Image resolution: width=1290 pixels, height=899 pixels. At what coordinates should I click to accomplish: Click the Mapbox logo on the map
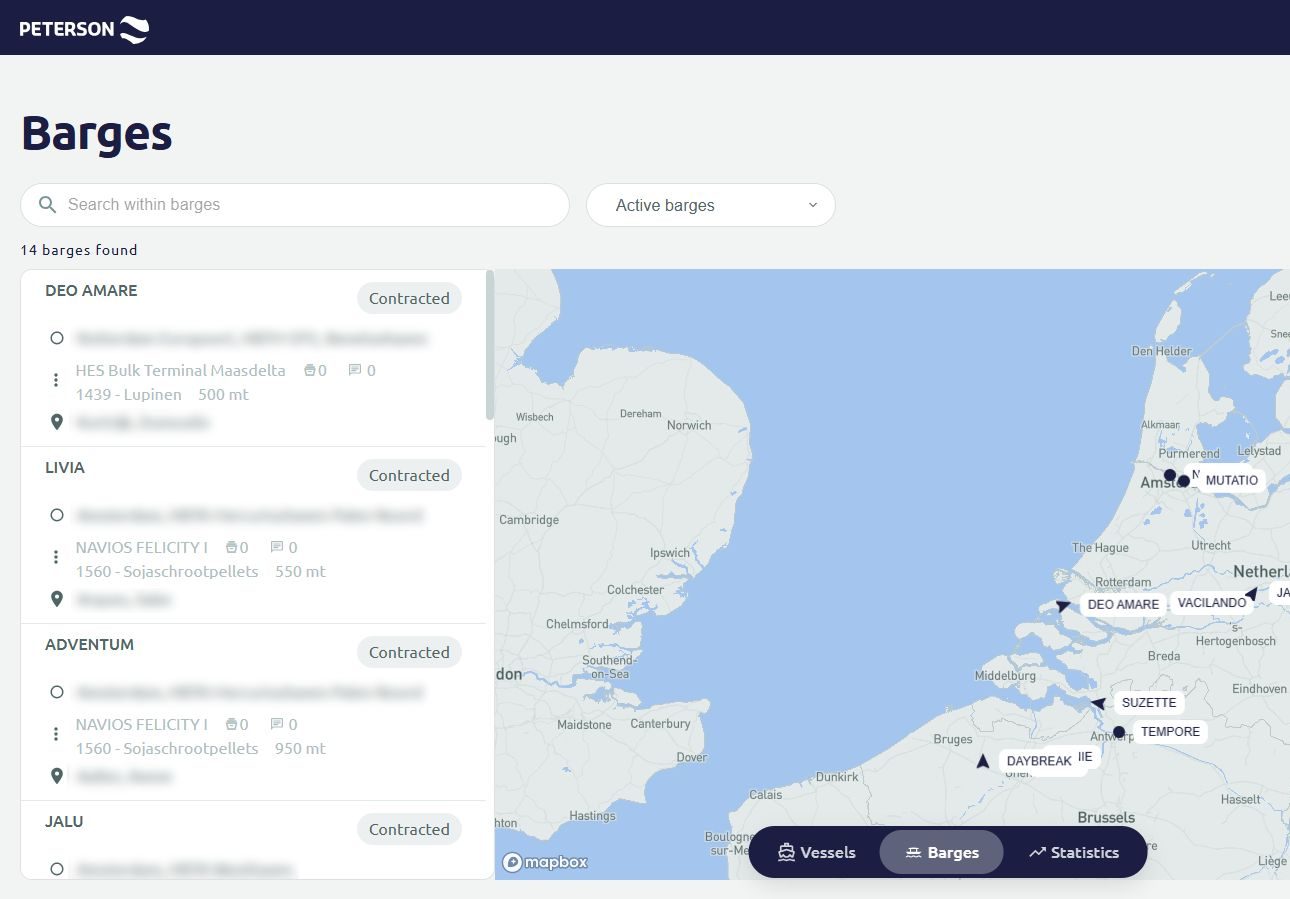[x=545, y=862]
